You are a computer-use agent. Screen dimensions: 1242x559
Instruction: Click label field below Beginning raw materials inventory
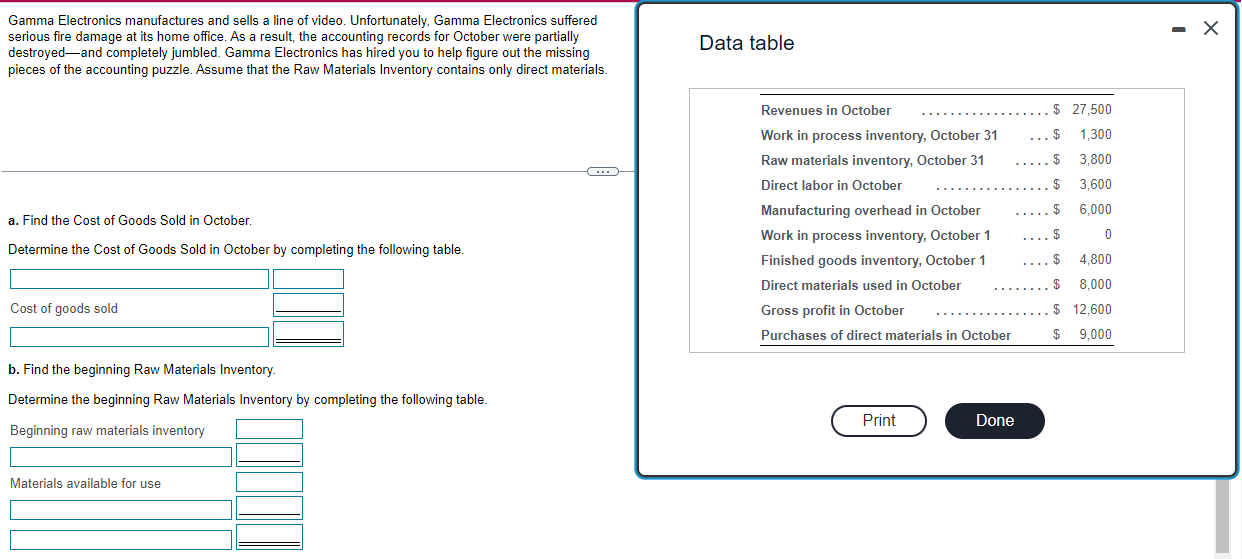[x=121, y=457]
